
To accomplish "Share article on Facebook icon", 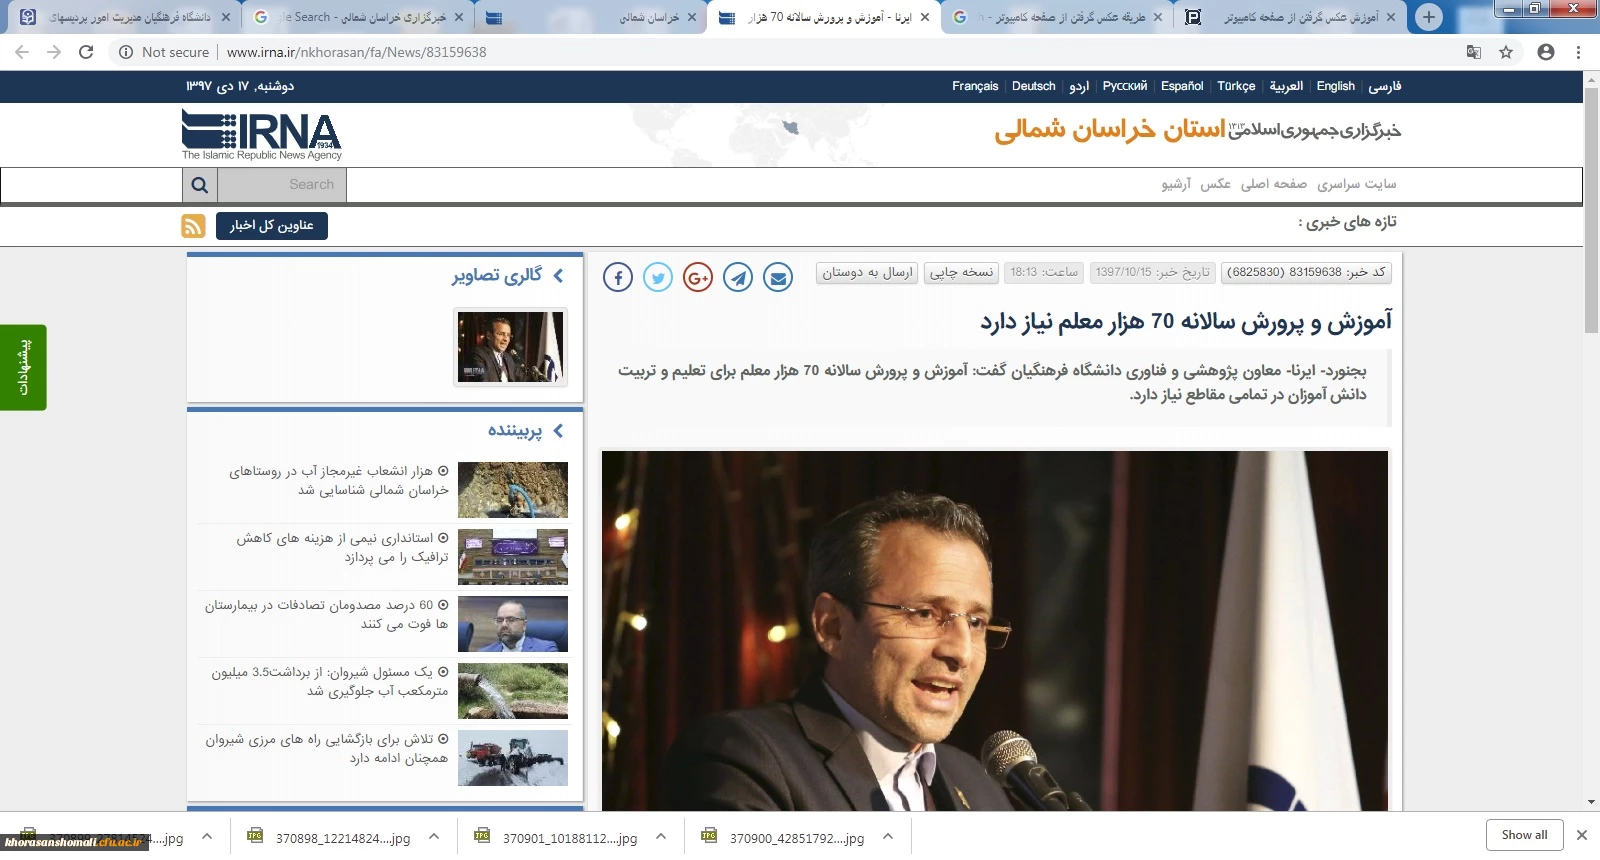I will pyautogui.click(x=618, y=277).
